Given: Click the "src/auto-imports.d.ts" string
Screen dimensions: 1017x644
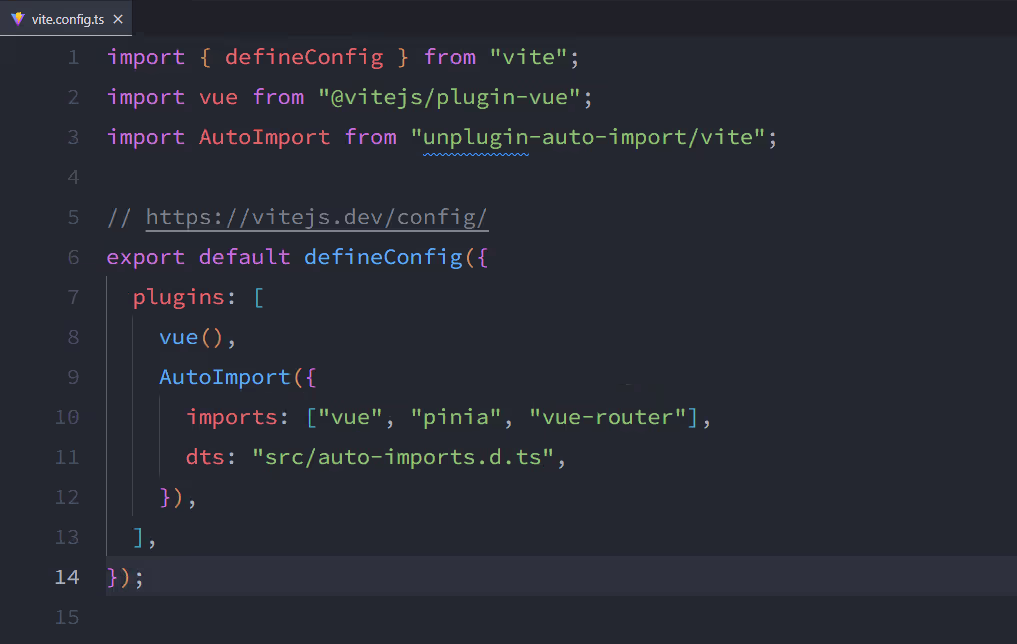Looking at the screenshot, I should [403, 458].
